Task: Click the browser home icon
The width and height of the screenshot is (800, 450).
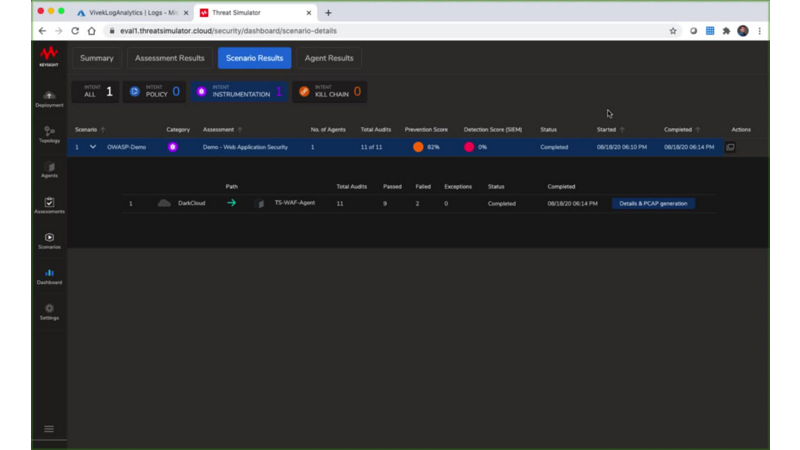Action: [x=91, y=31]
